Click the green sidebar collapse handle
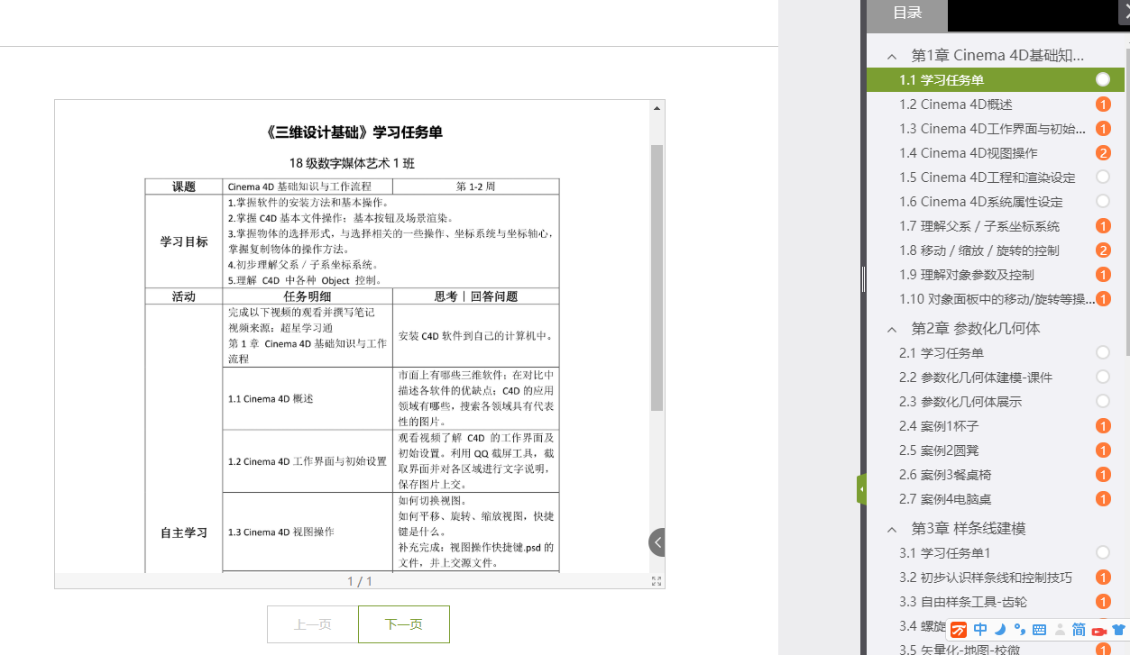1130x655 pixels. [x=861, y=489]
